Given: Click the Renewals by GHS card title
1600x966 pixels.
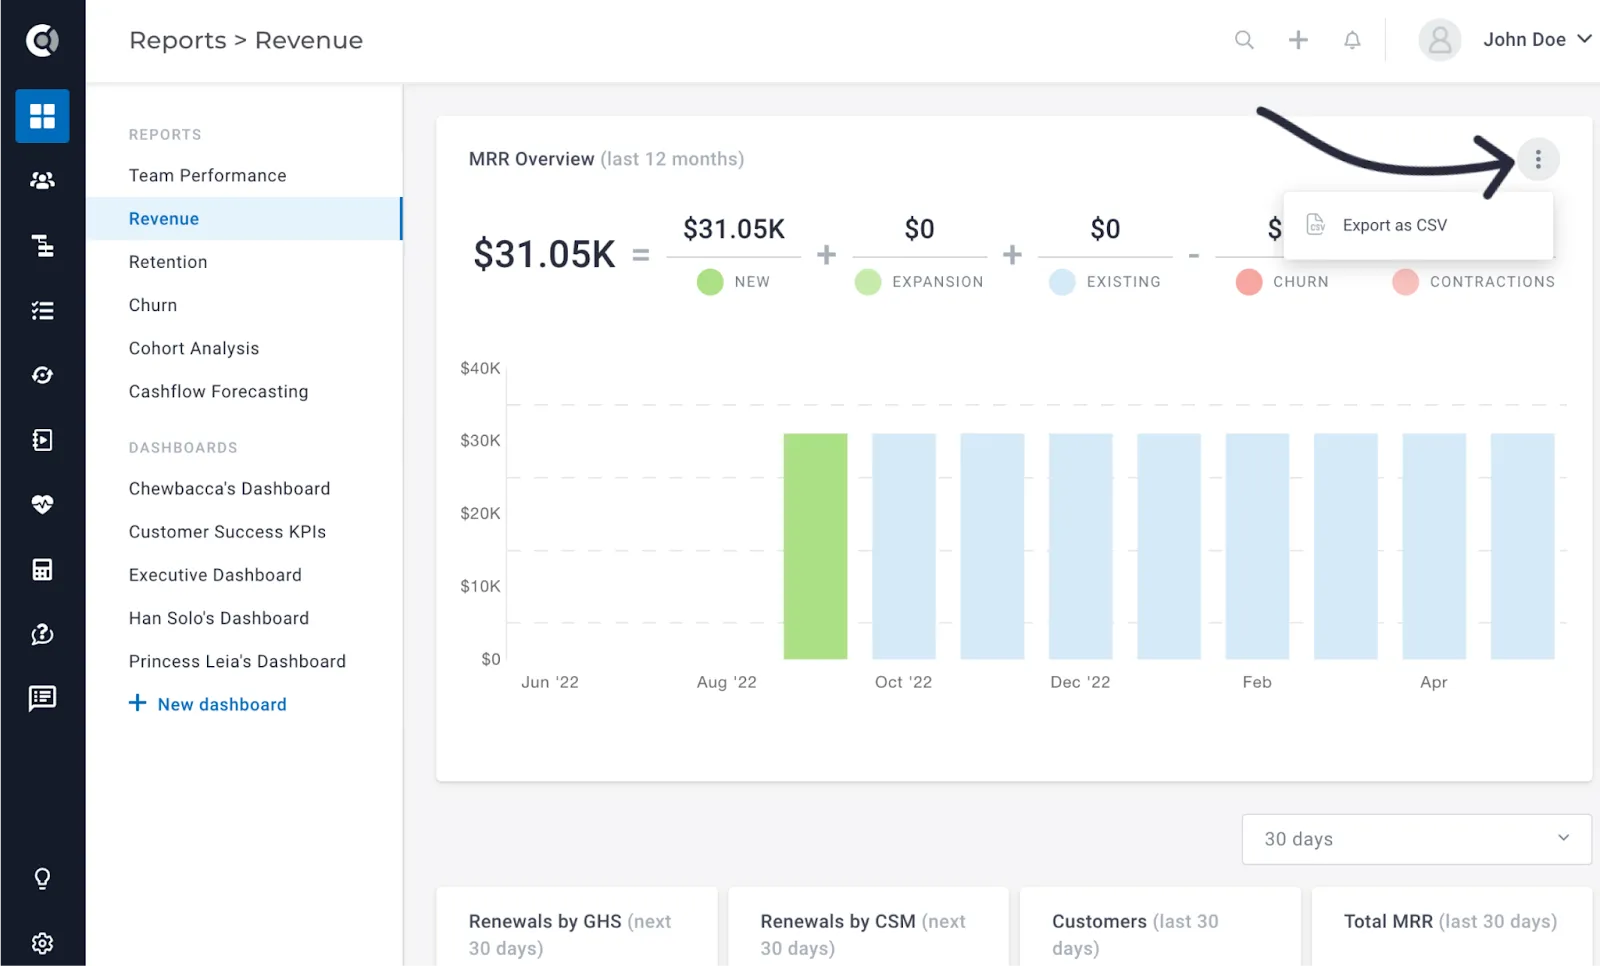Looking at the screenshot, I should pyautogui.click(x=570, y=934).
